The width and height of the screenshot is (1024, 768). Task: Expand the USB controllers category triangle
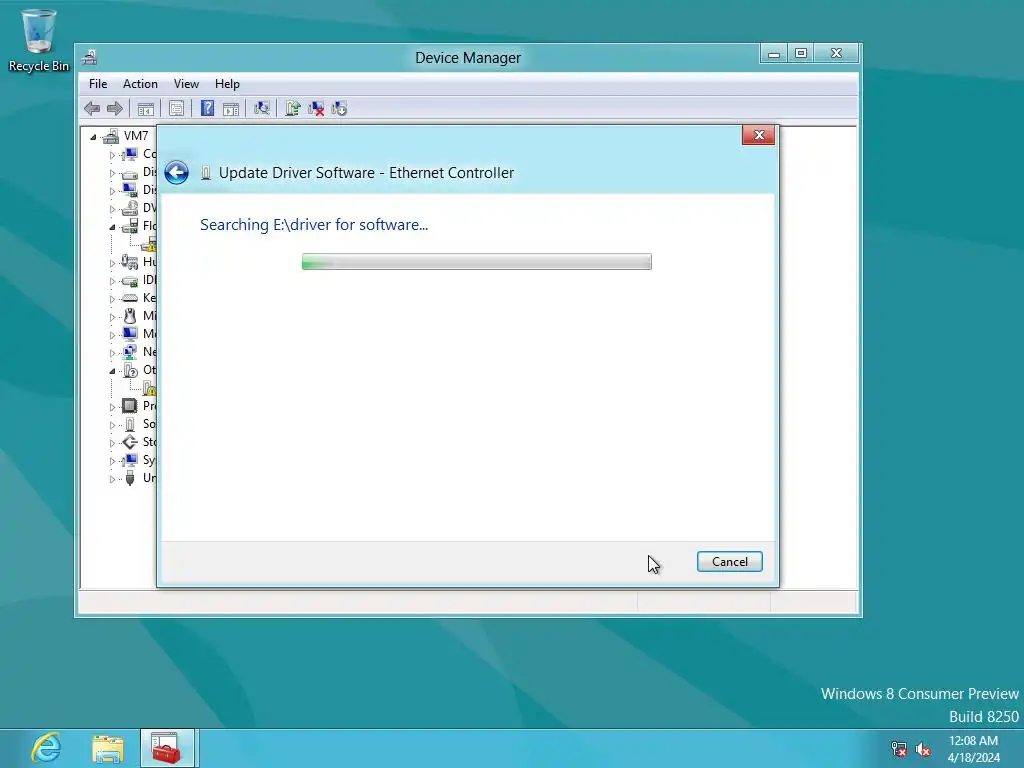[x=112, y=479]
